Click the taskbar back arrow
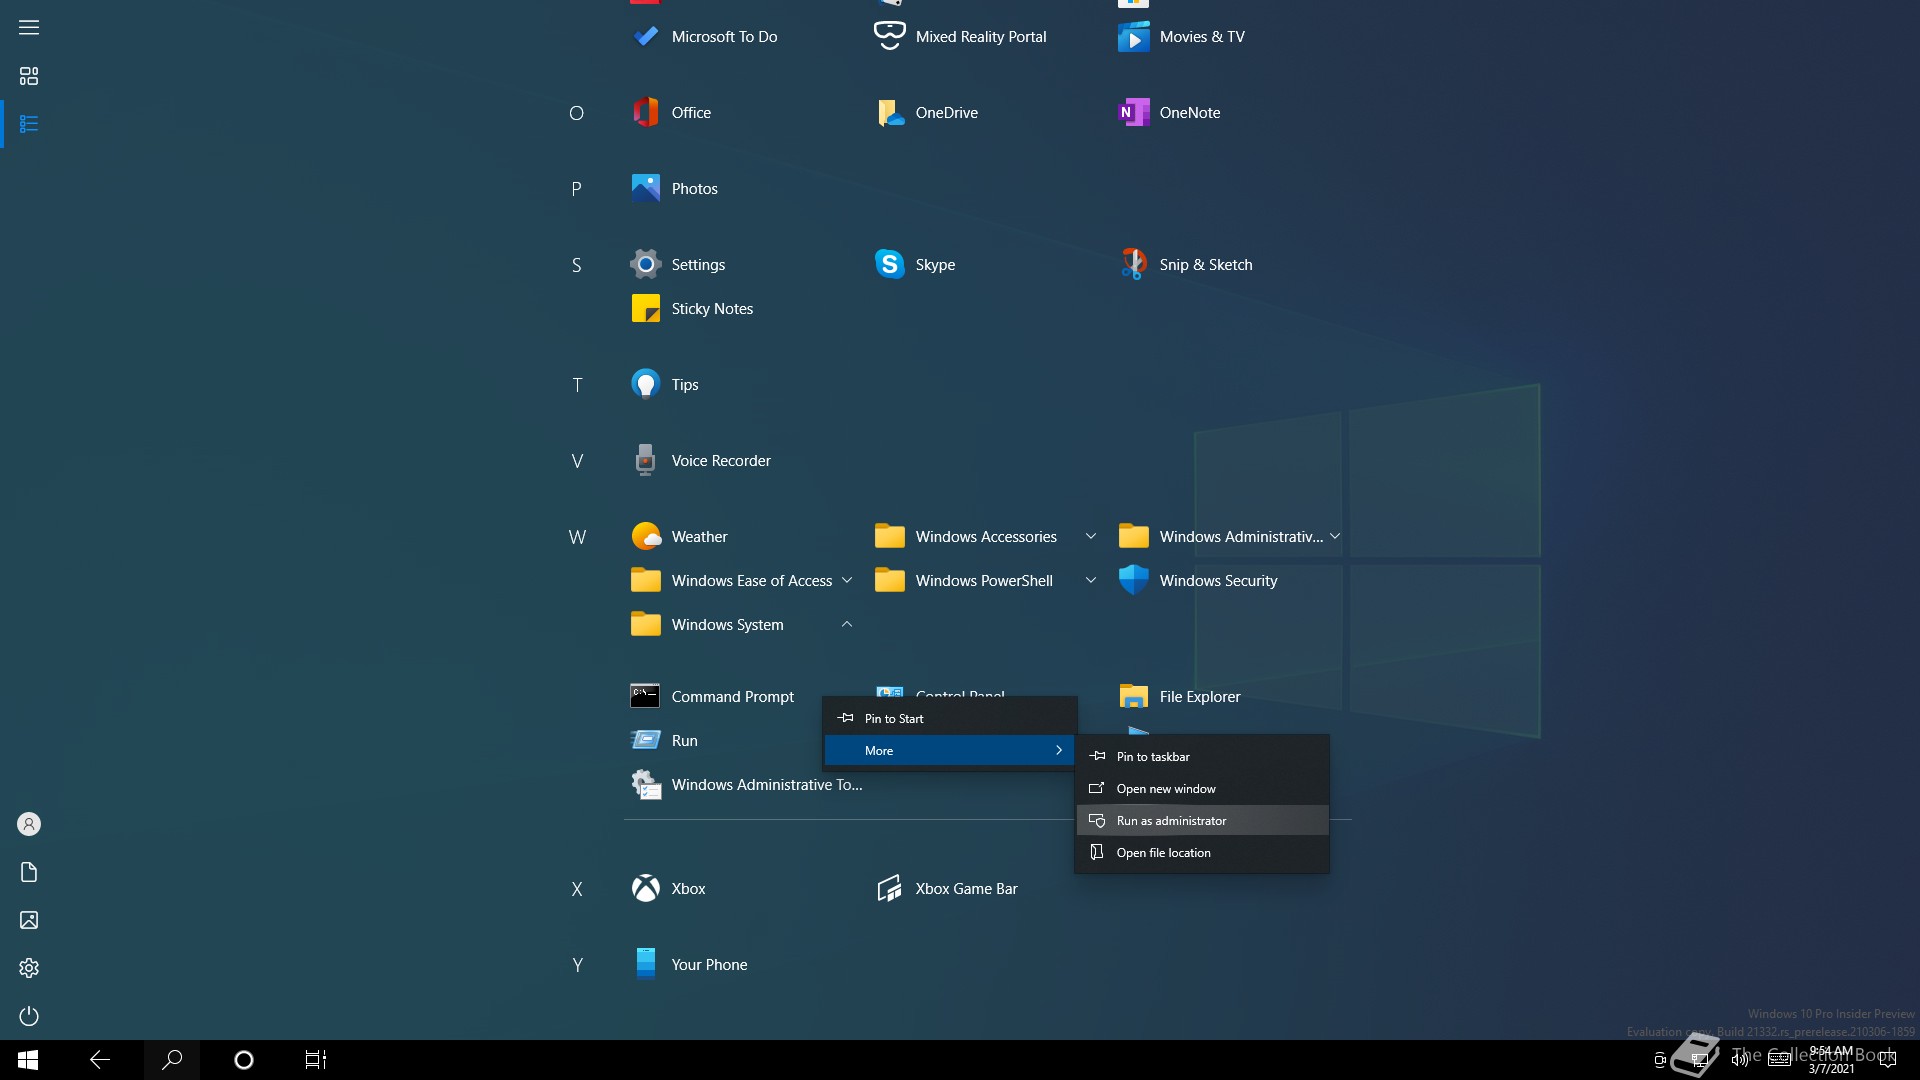Image resolution: width=1920 pixels, height=1080 pixels. [100, 1060]
